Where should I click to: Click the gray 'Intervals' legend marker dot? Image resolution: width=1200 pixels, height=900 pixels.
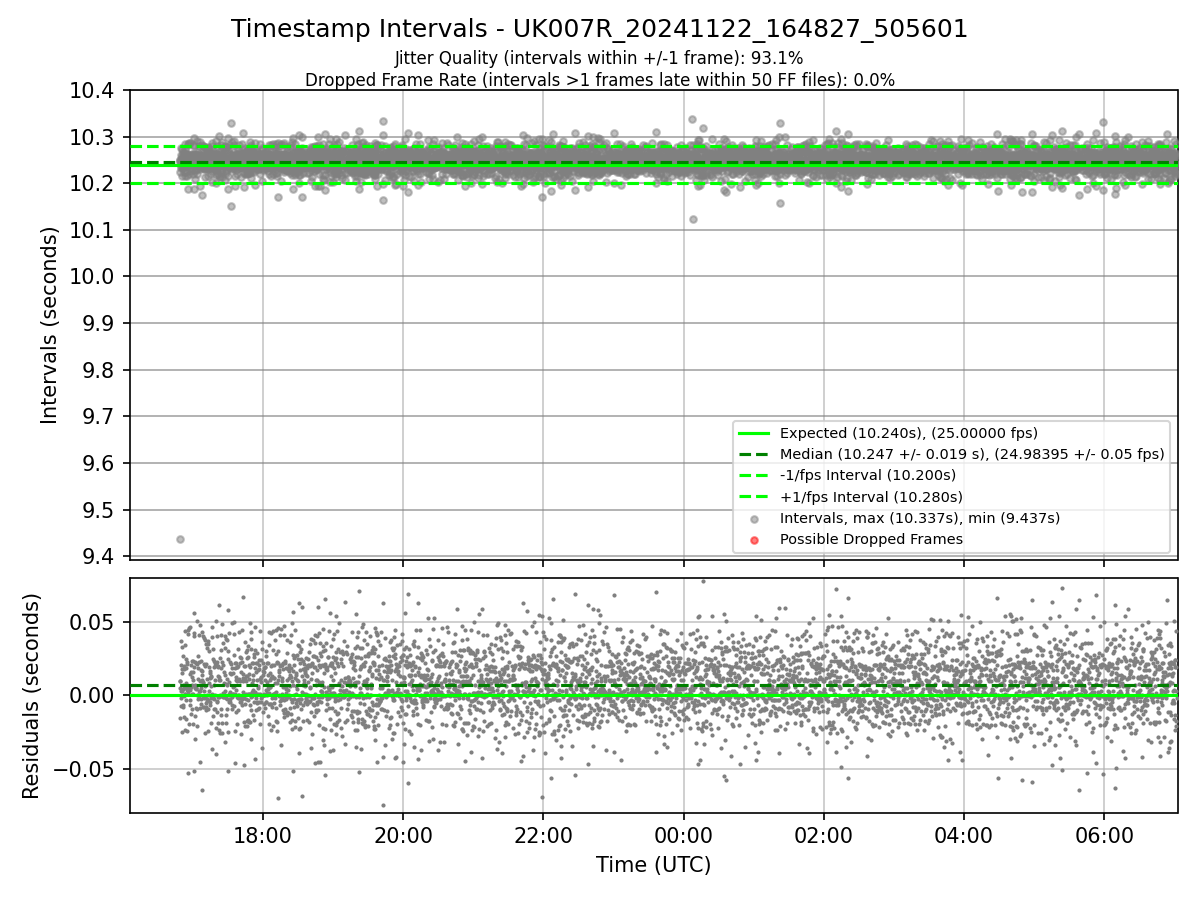(754, 519)
